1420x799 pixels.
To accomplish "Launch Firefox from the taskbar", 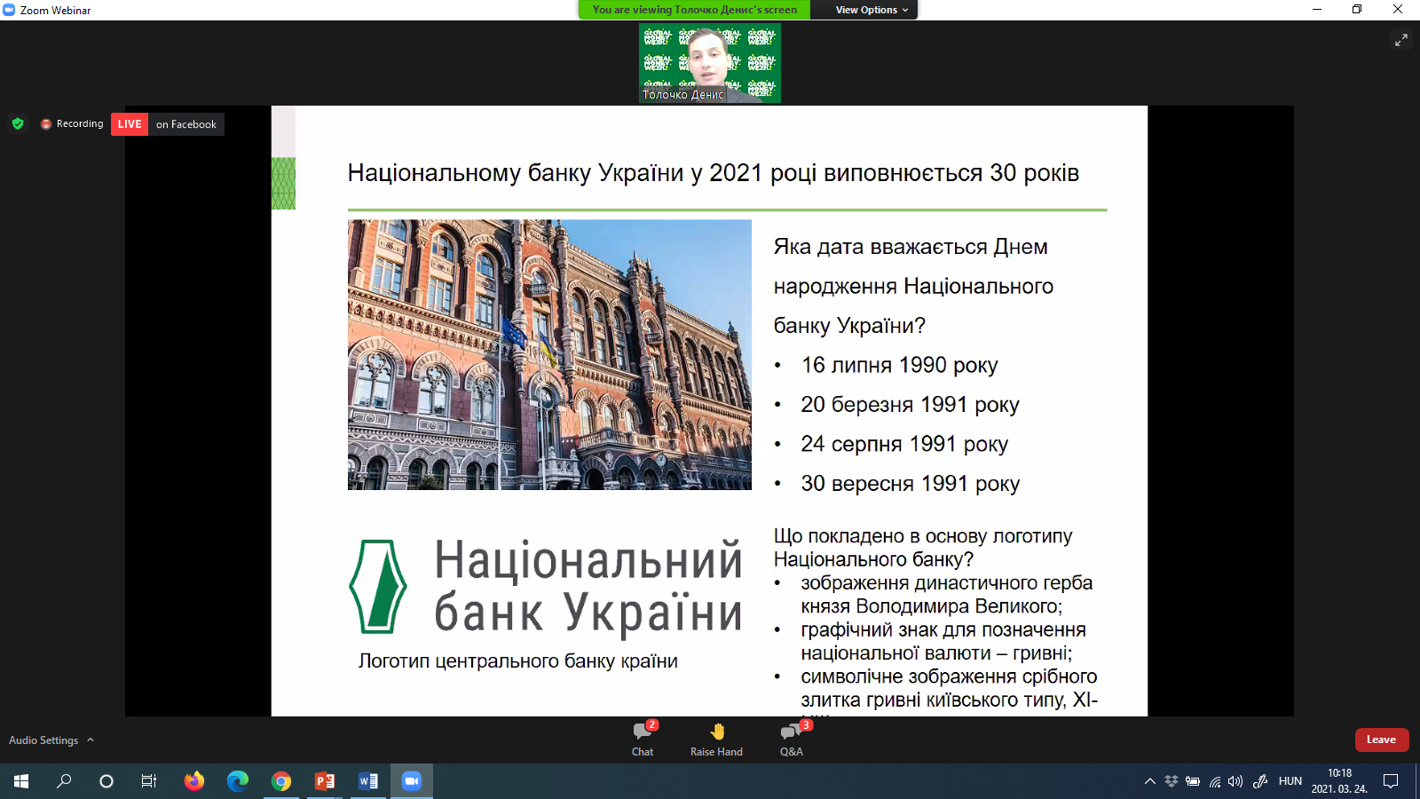I will 194,781.
